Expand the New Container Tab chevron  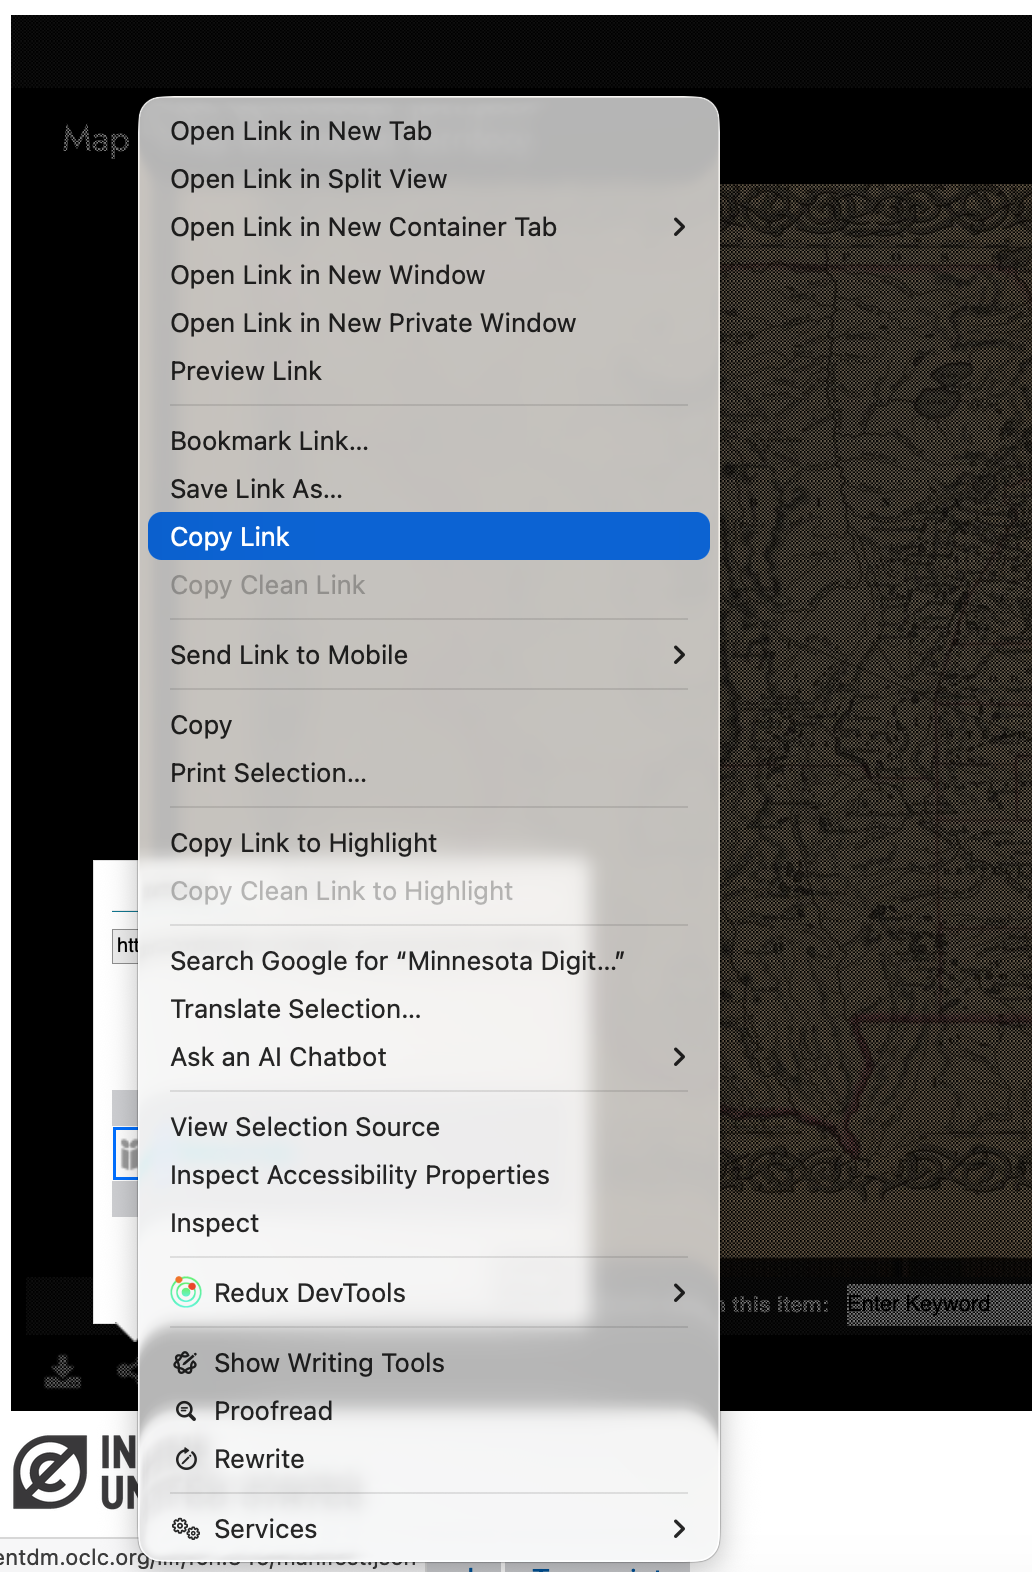pyautogui.click(x=679, y=227)
